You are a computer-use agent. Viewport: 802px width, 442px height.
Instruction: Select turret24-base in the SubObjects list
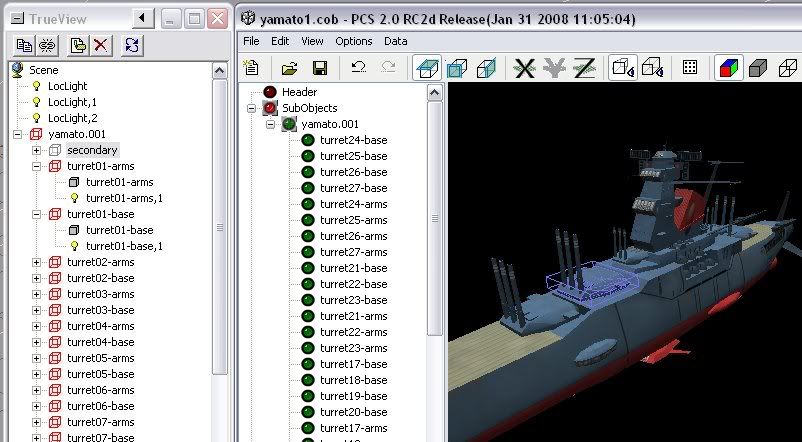[x=353, y=140]
